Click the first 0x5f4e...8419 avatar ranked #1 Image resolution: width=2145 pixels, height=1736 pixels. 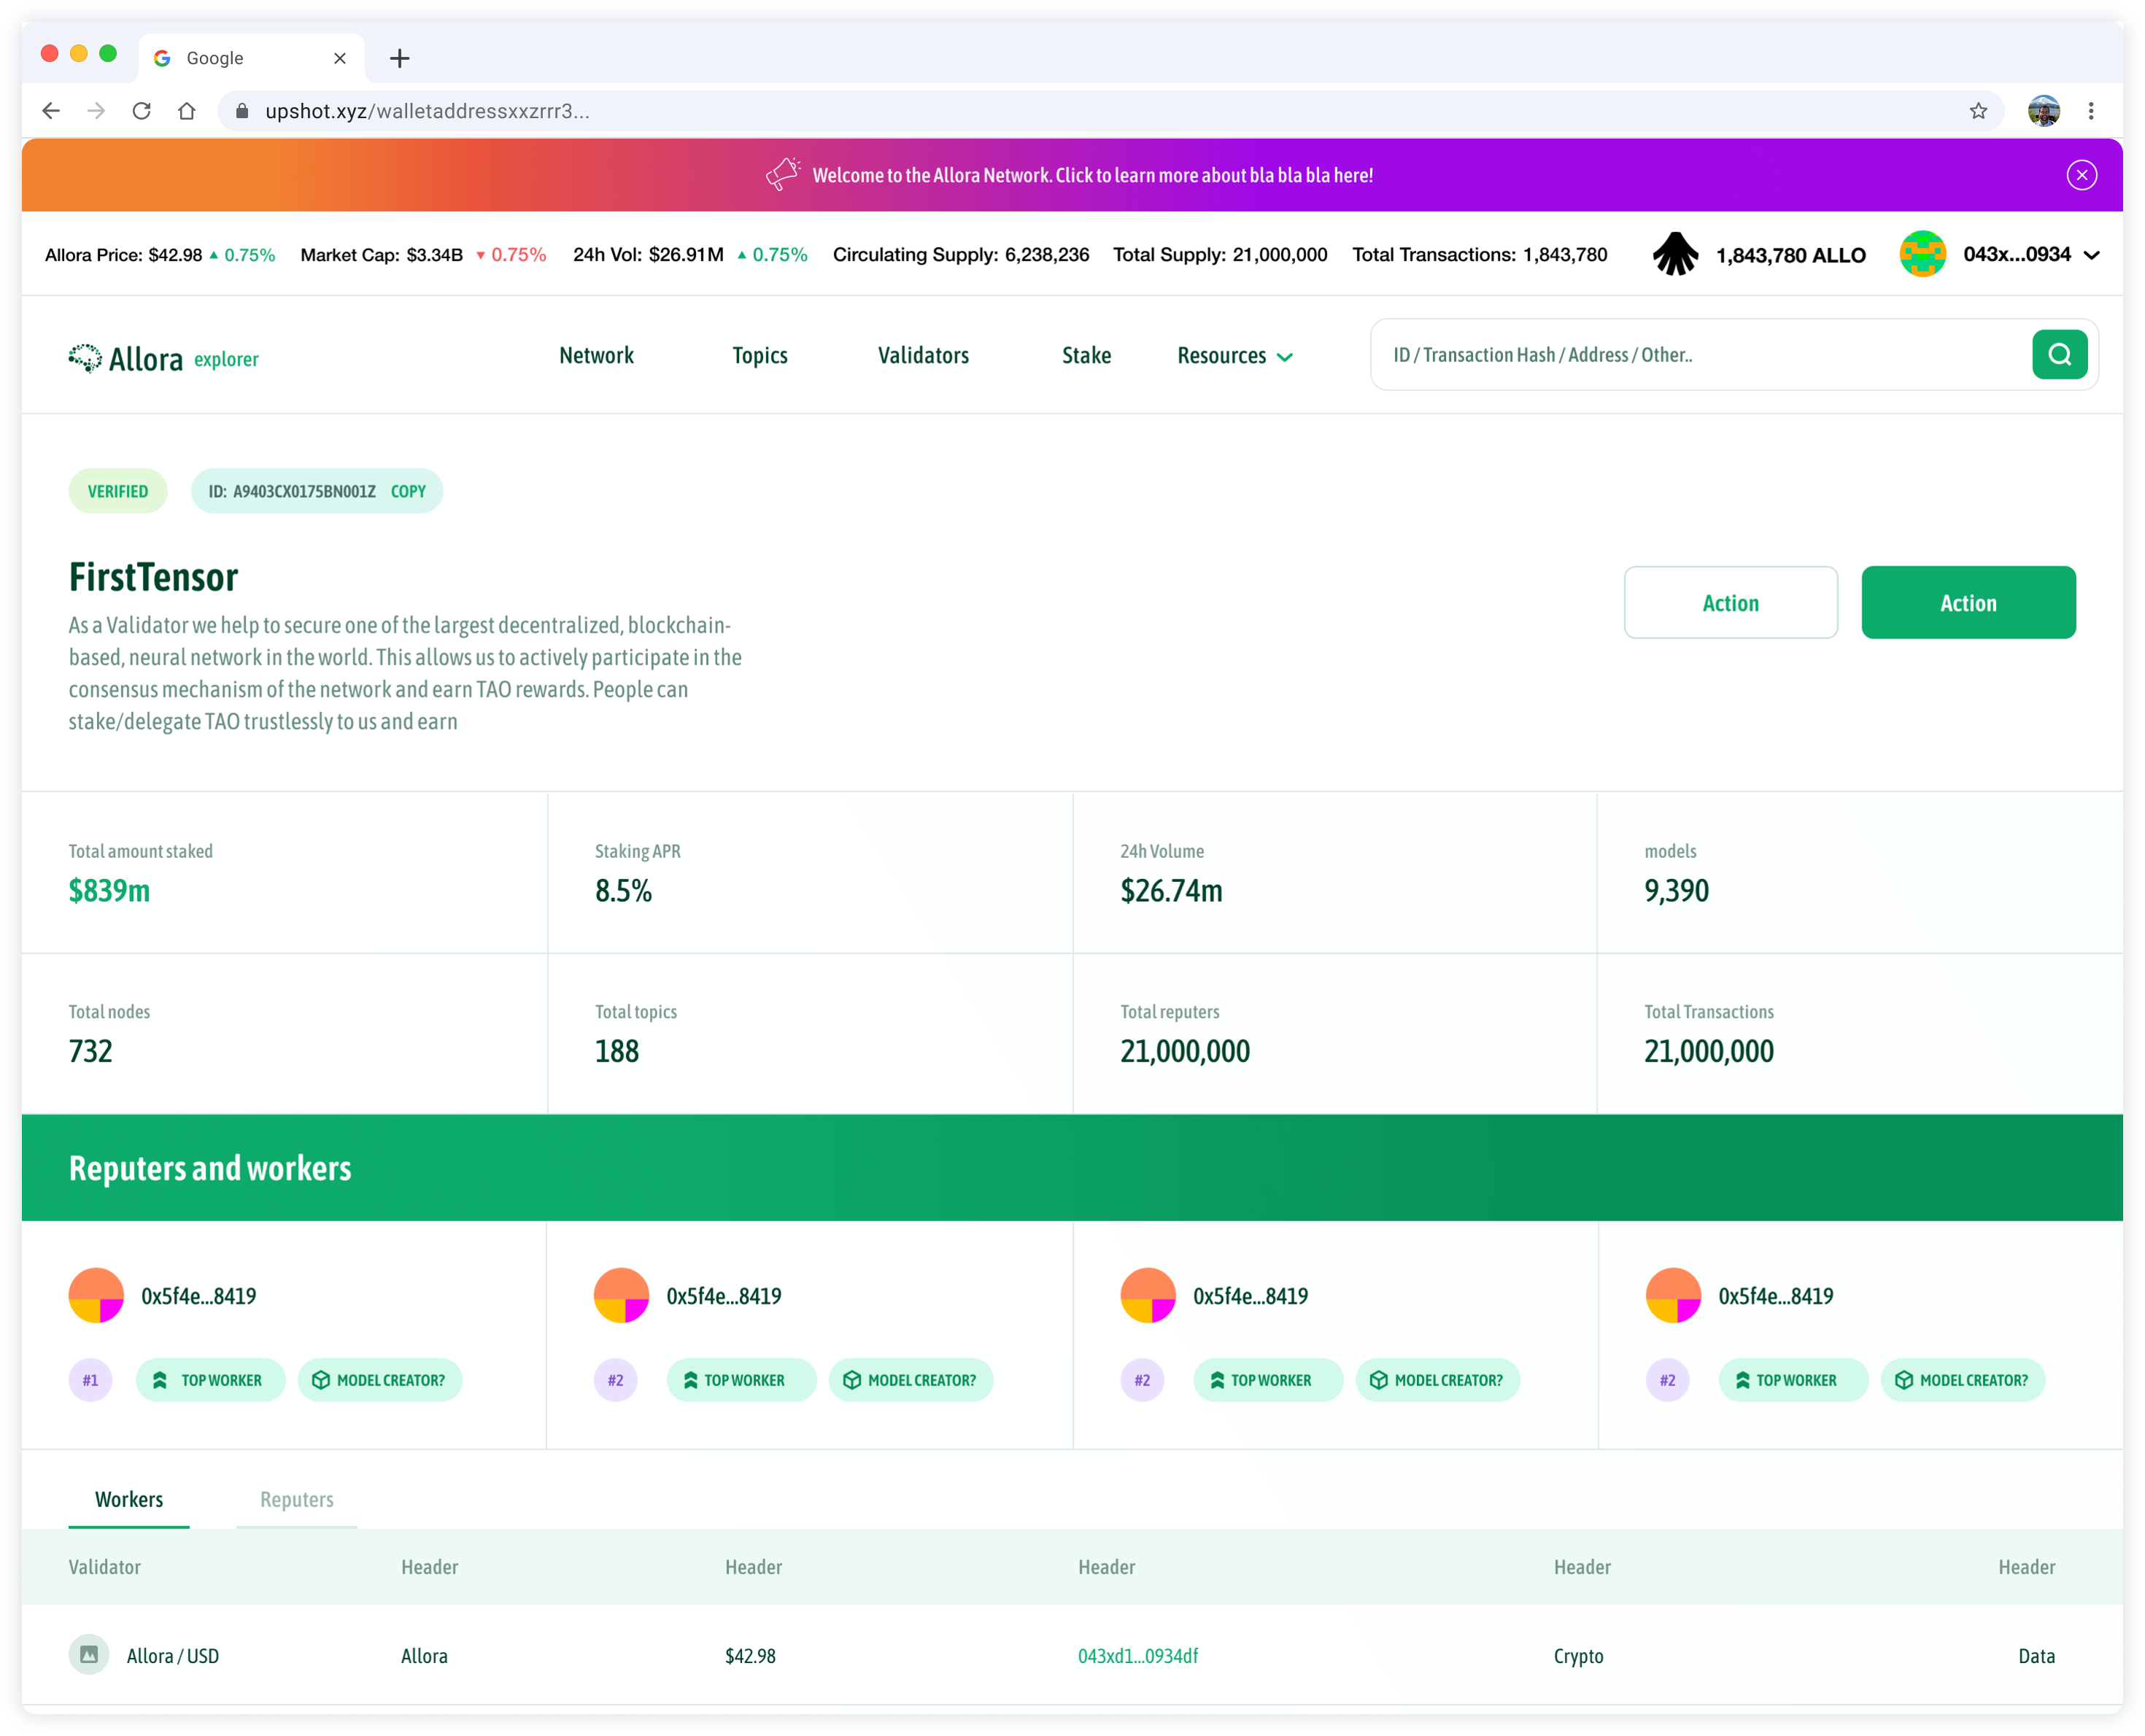[96, 1296]
